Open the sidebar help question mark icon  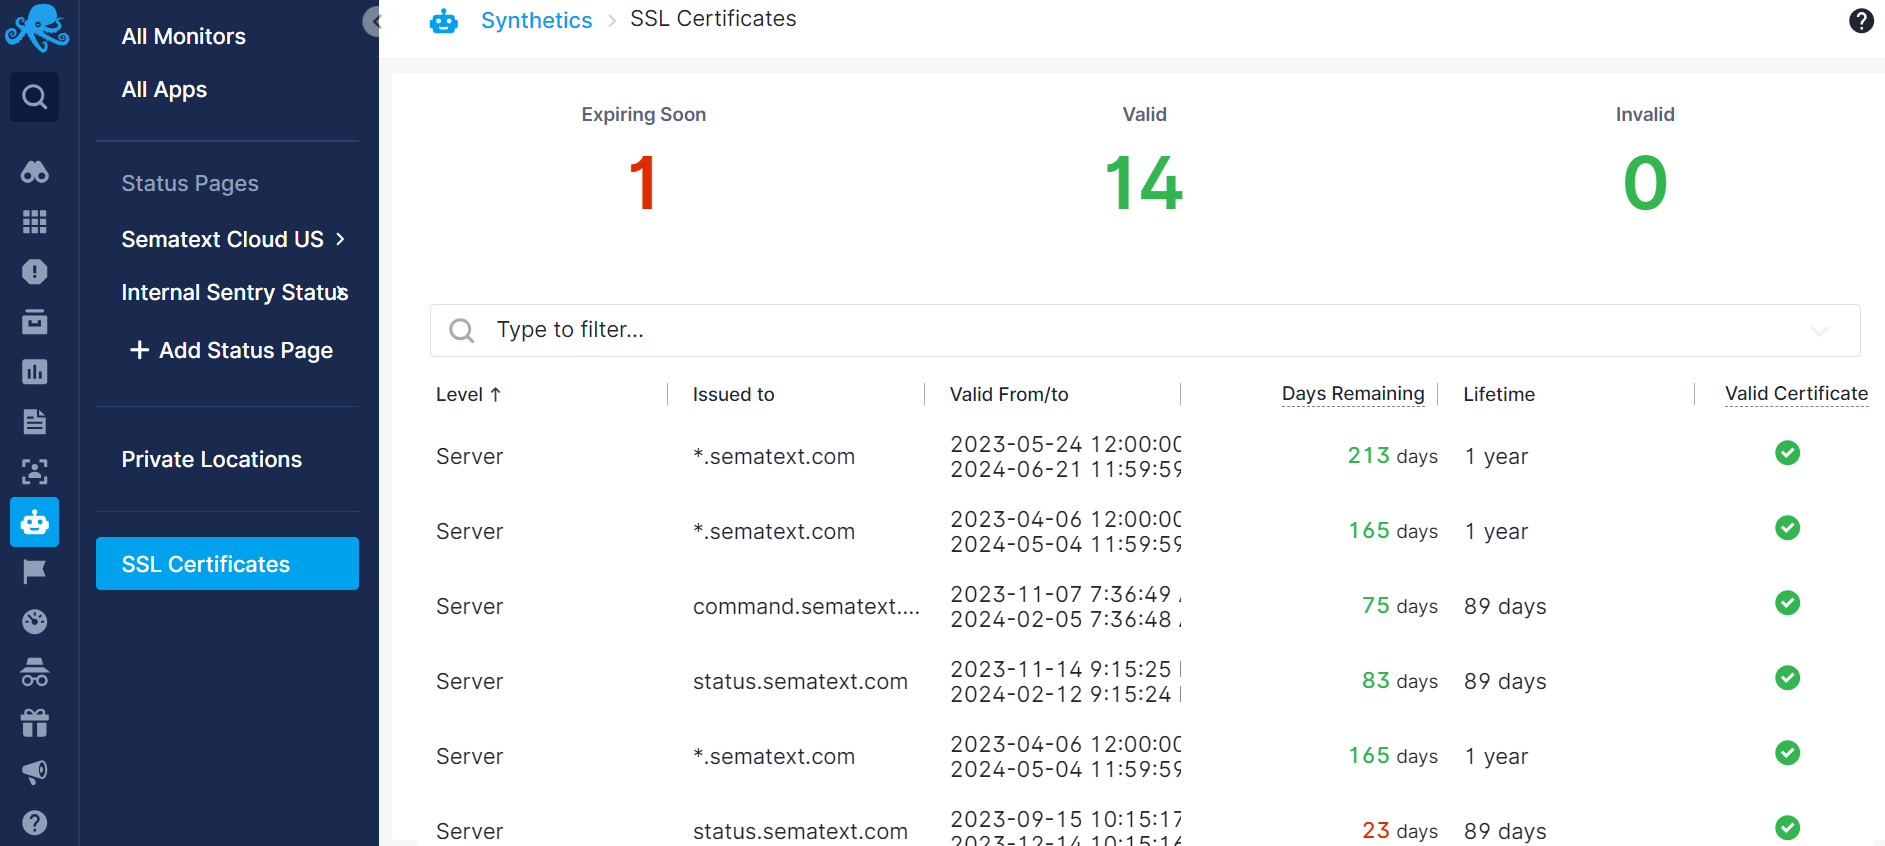coord(35,822)
